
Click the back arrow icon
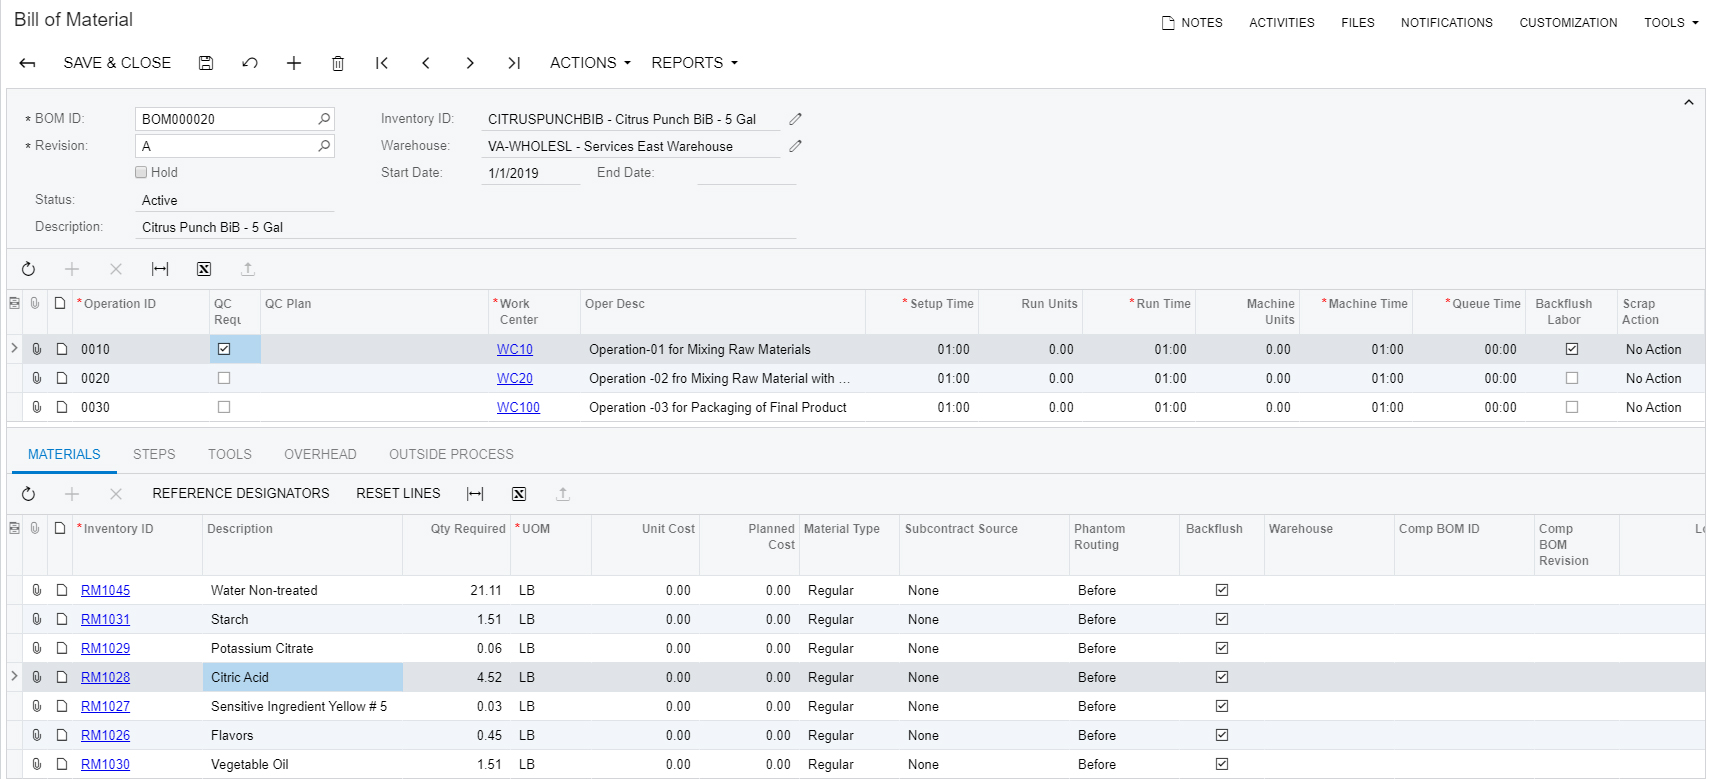pyautogui.click(x=27, y=63)
